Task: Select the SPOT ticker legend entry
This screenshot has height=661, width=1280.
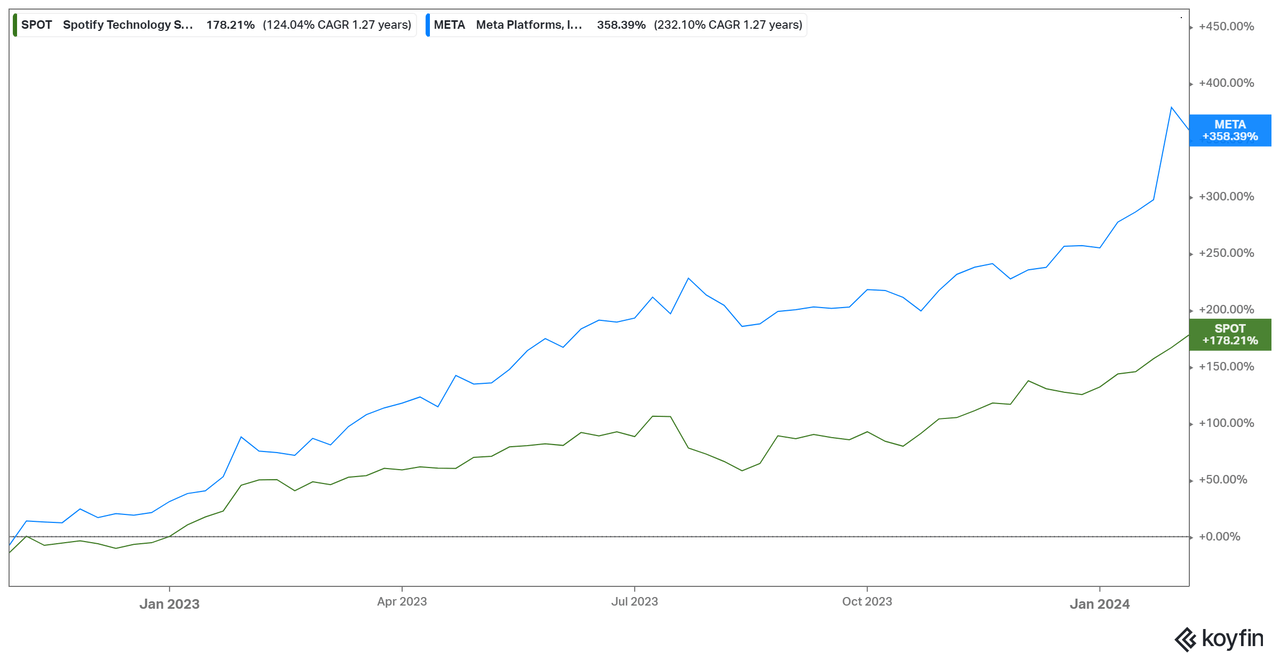Action: 213,25
